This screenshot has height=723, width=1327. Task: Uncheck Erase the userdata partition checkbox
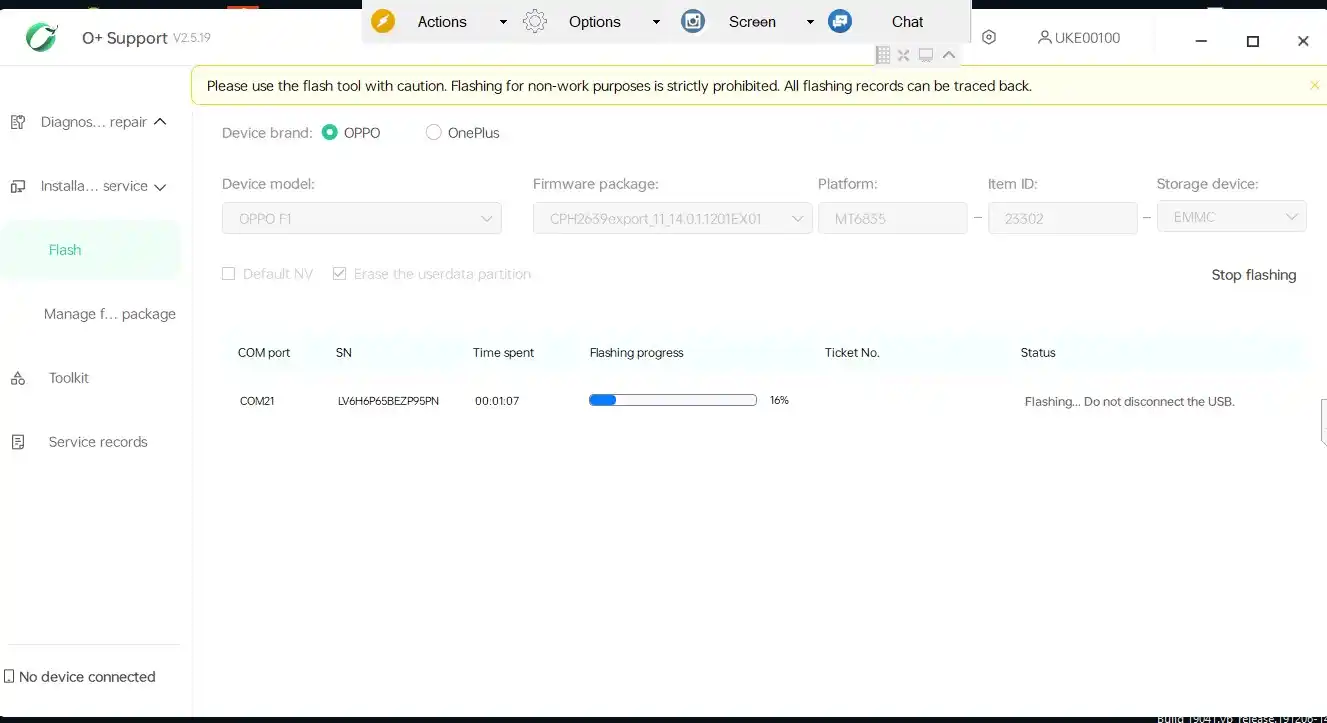[339, 274]
